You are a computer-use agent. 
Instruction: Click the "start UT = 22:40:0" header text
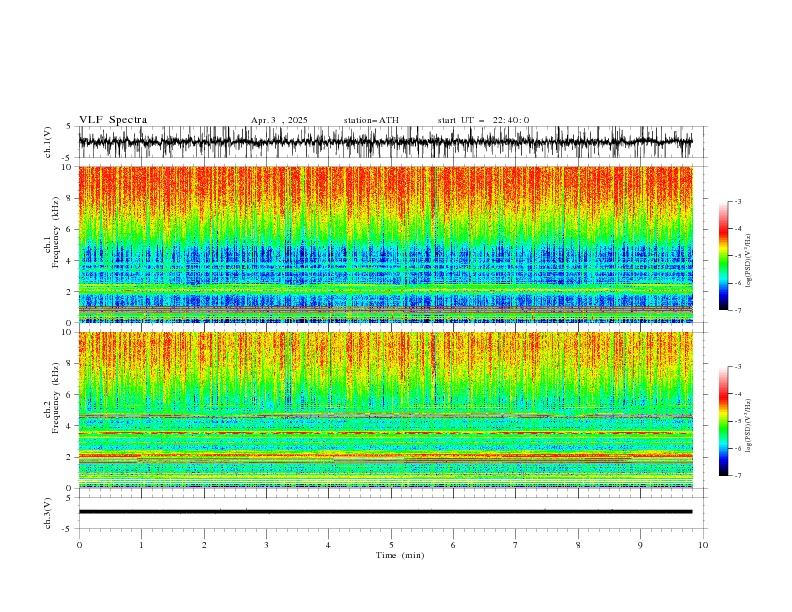[x=483, y=120]
